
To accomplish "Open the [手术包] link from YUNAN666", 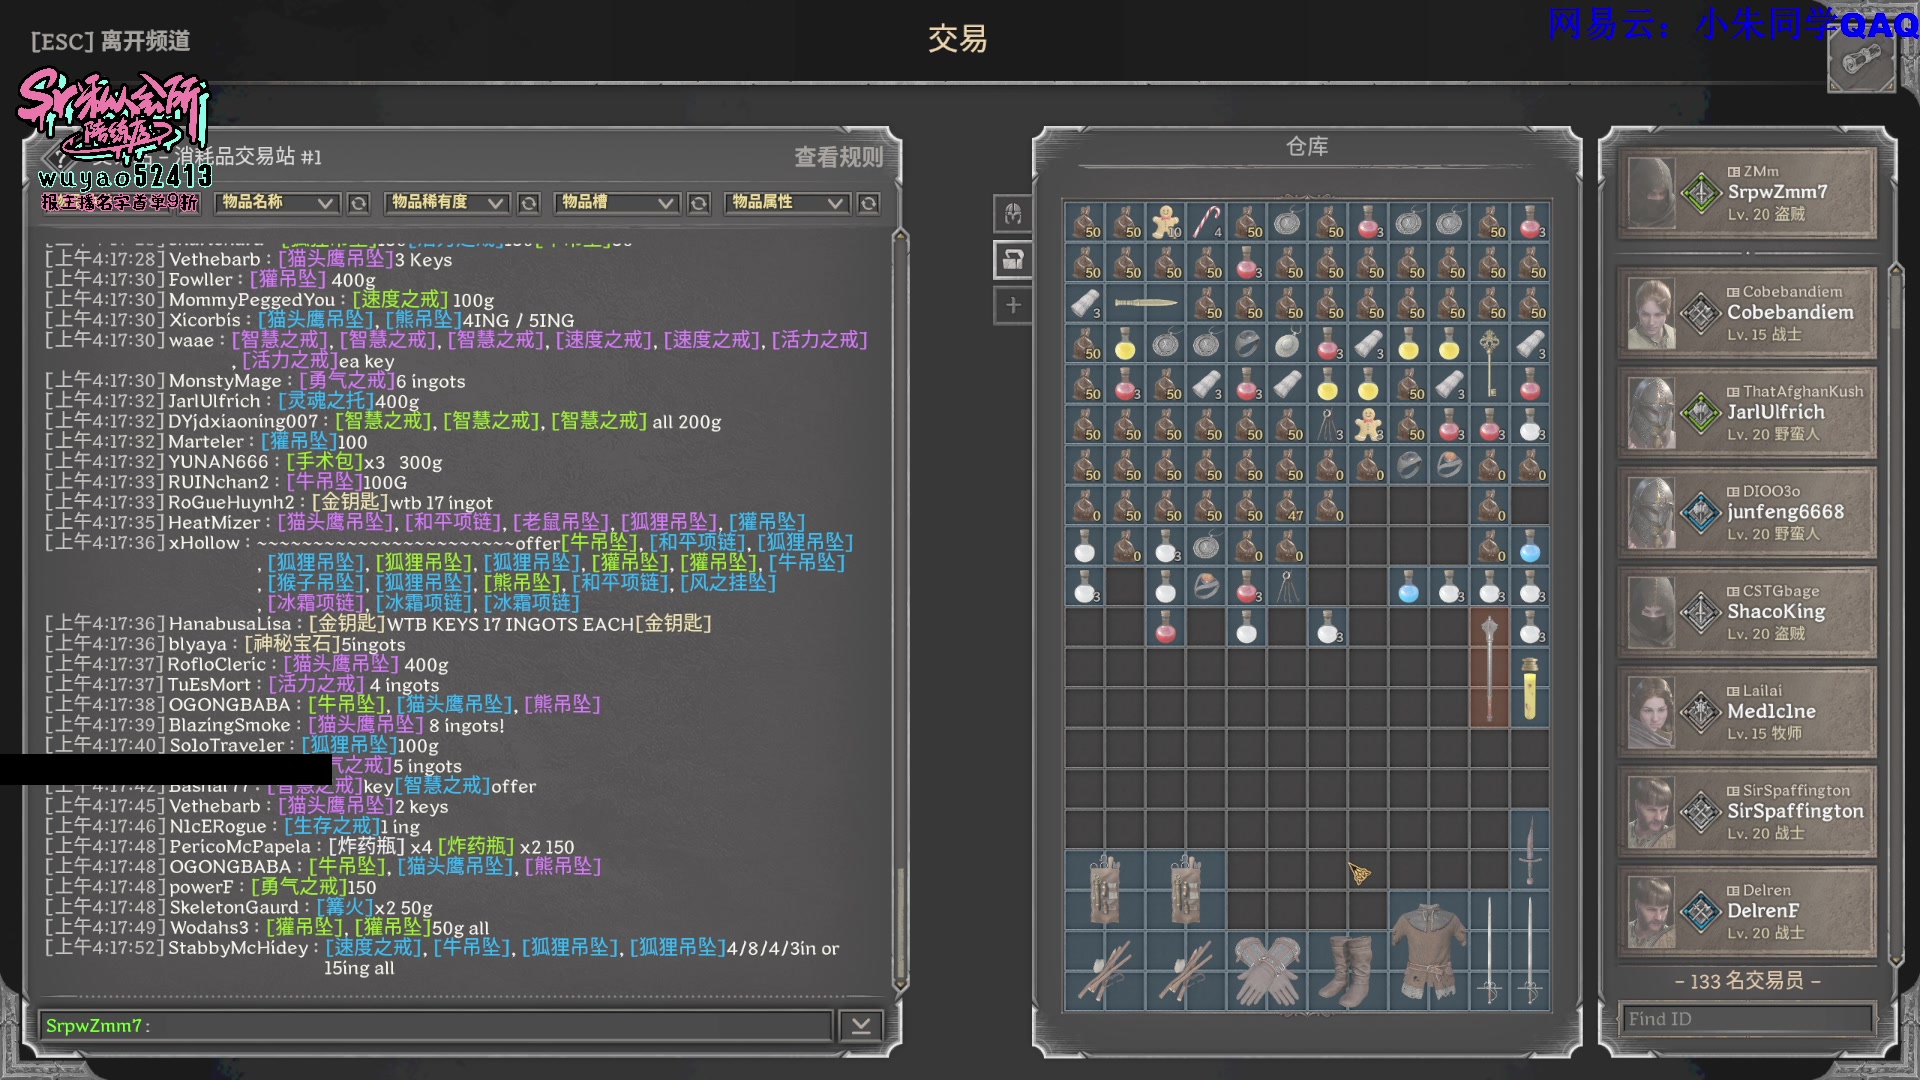I will (325, 462).
